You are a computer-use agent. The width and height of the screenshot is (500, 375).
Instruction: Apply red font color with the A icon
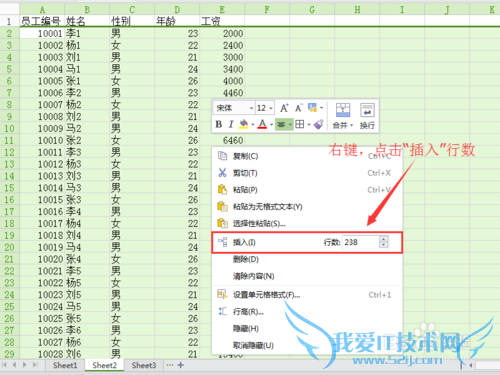tap(262, 124)
